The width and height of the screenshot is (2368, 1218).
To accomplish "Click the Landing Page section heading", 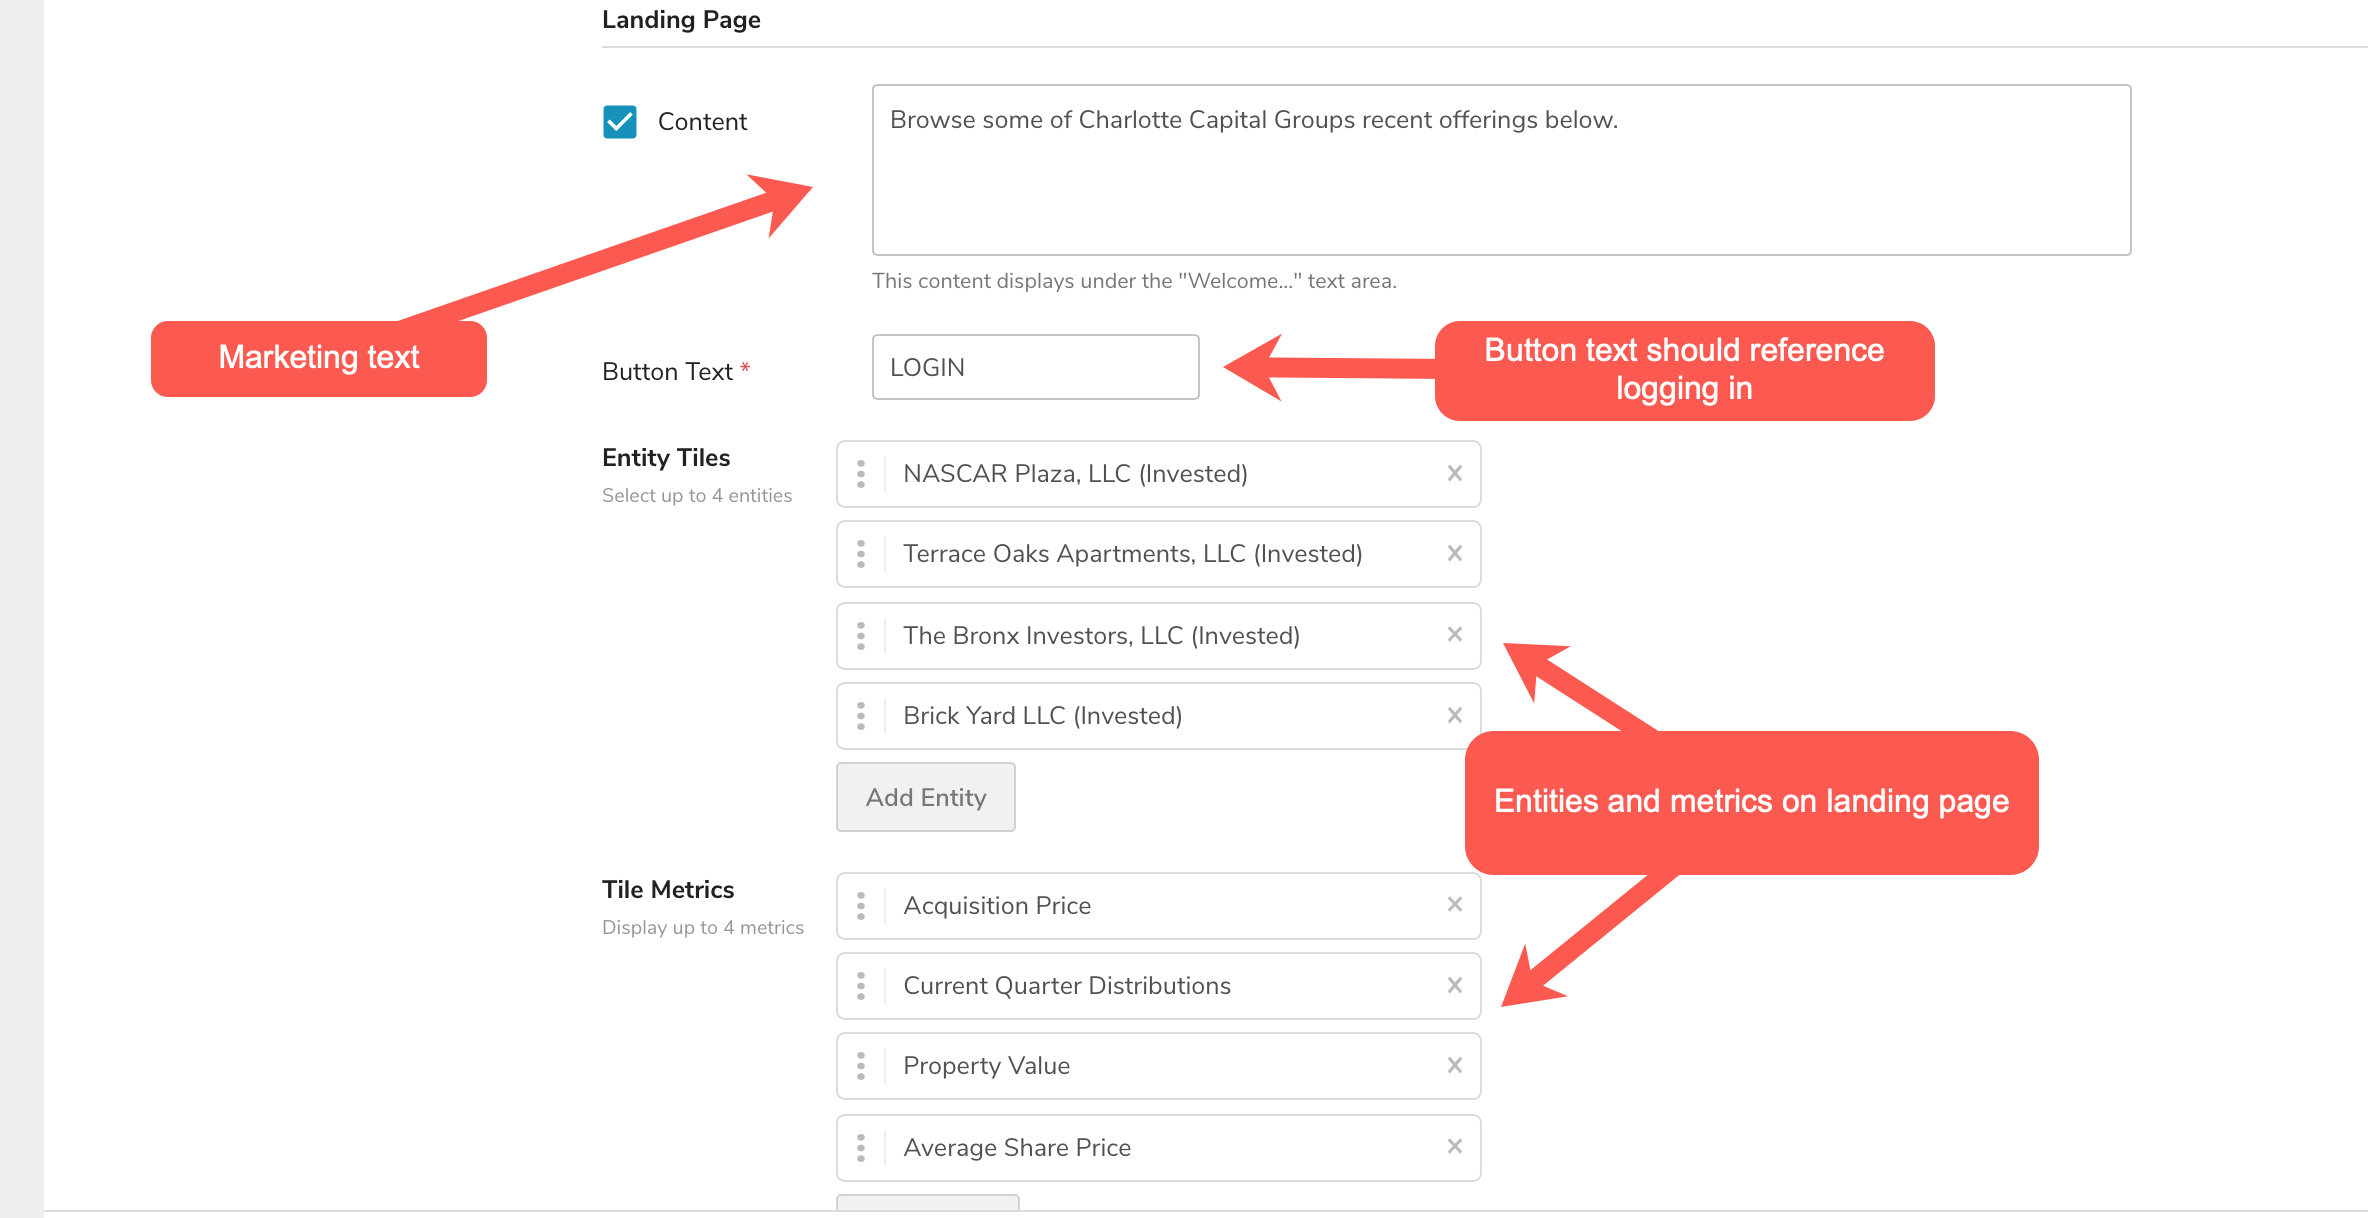I will point(681,20).
